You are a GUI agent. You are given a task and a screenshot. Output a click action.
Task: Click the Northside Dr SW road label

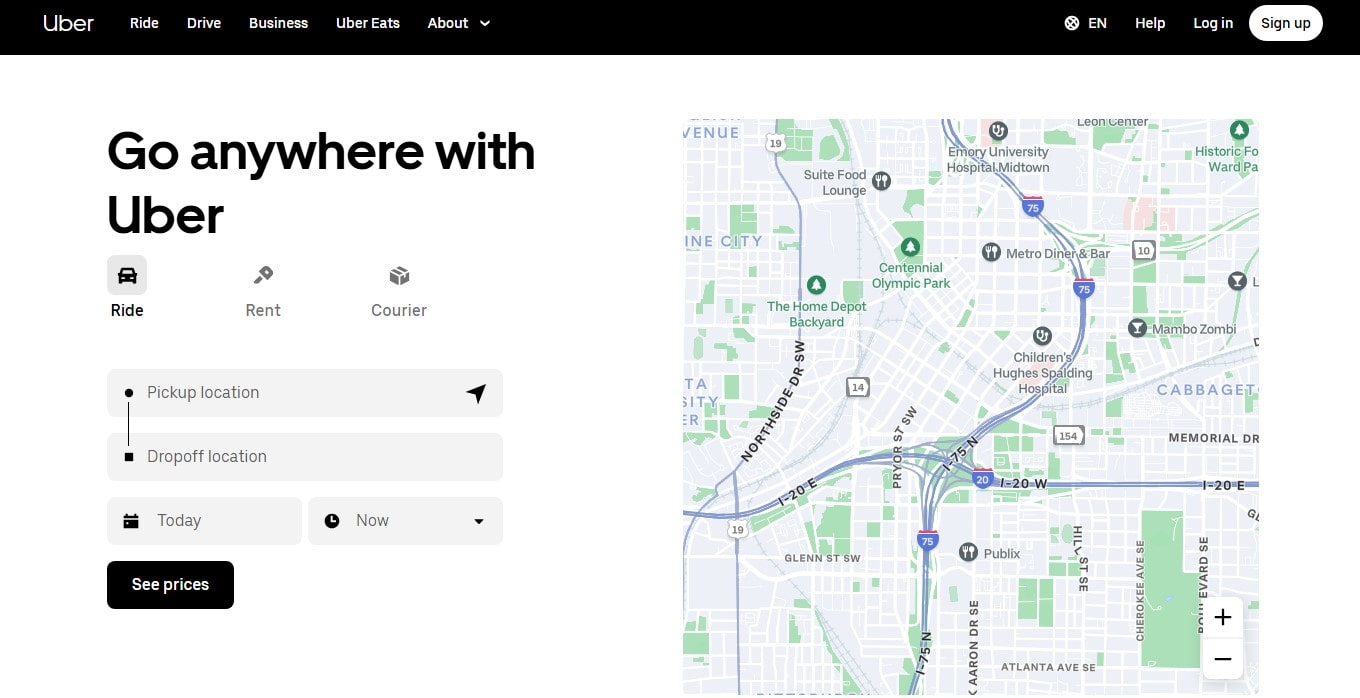tap(773, 401)
